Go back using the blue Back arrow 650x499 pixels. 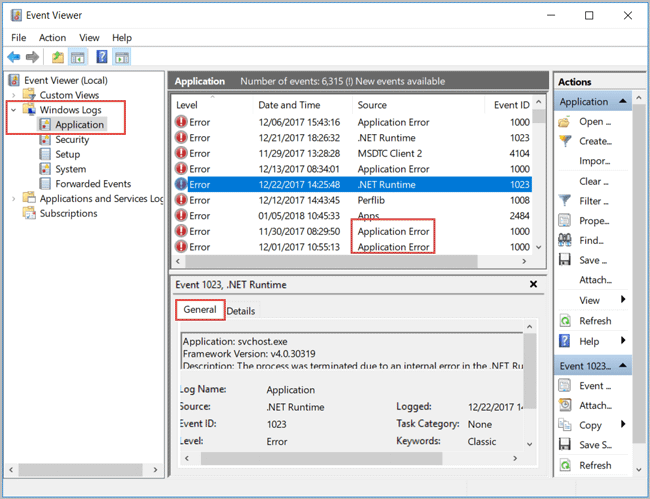(x=14, y=57)
